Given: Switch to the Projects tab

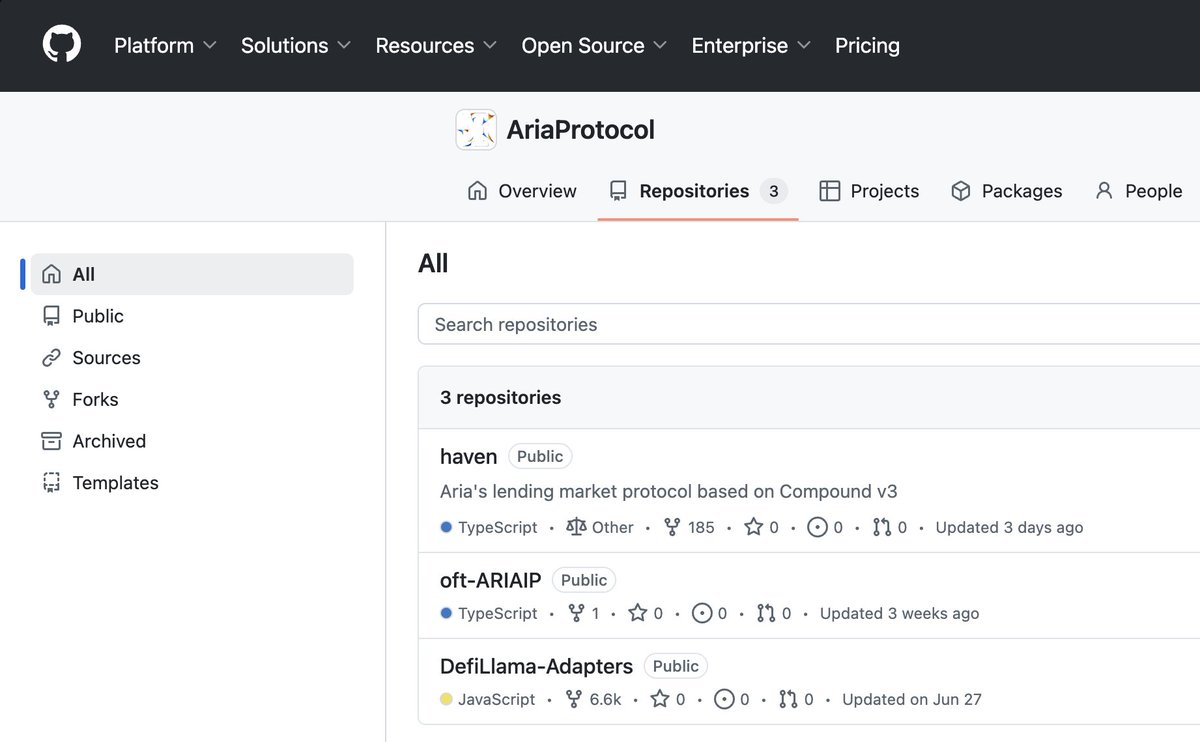Looking at the screenshot, I should tap(869, 191).
